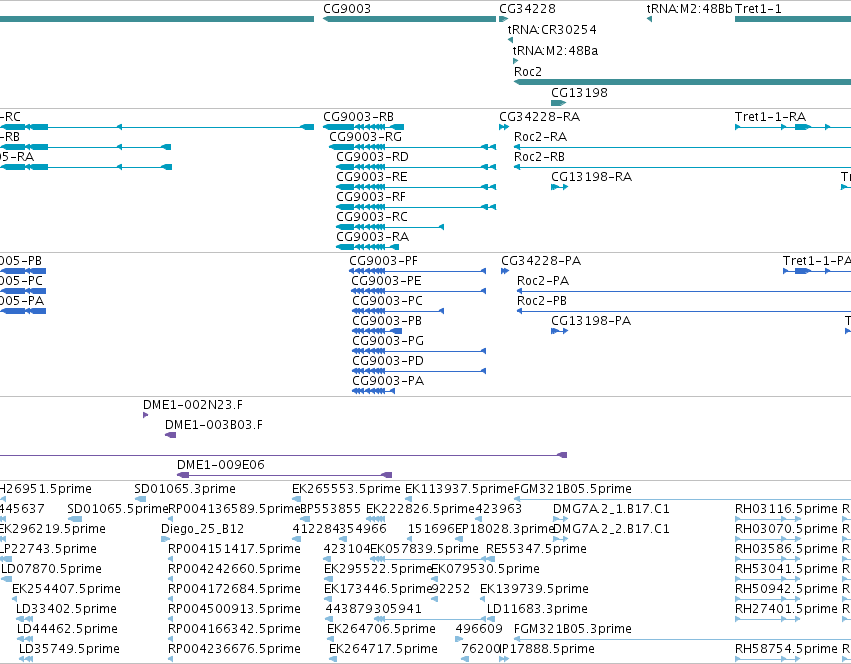Select EST RH03586.5prime
The width and height of the screenshot is (851, 664).
tap(786, 549)
